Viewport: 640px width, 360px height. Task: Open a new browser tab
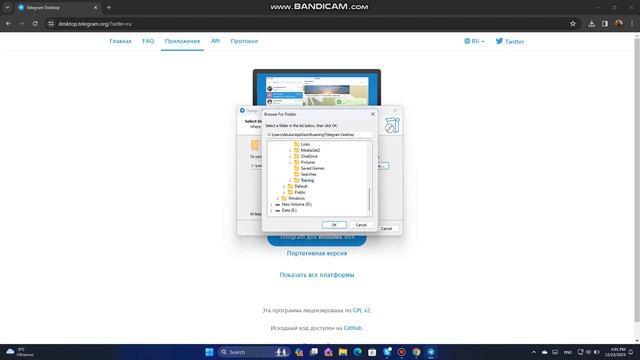point(109,7)
